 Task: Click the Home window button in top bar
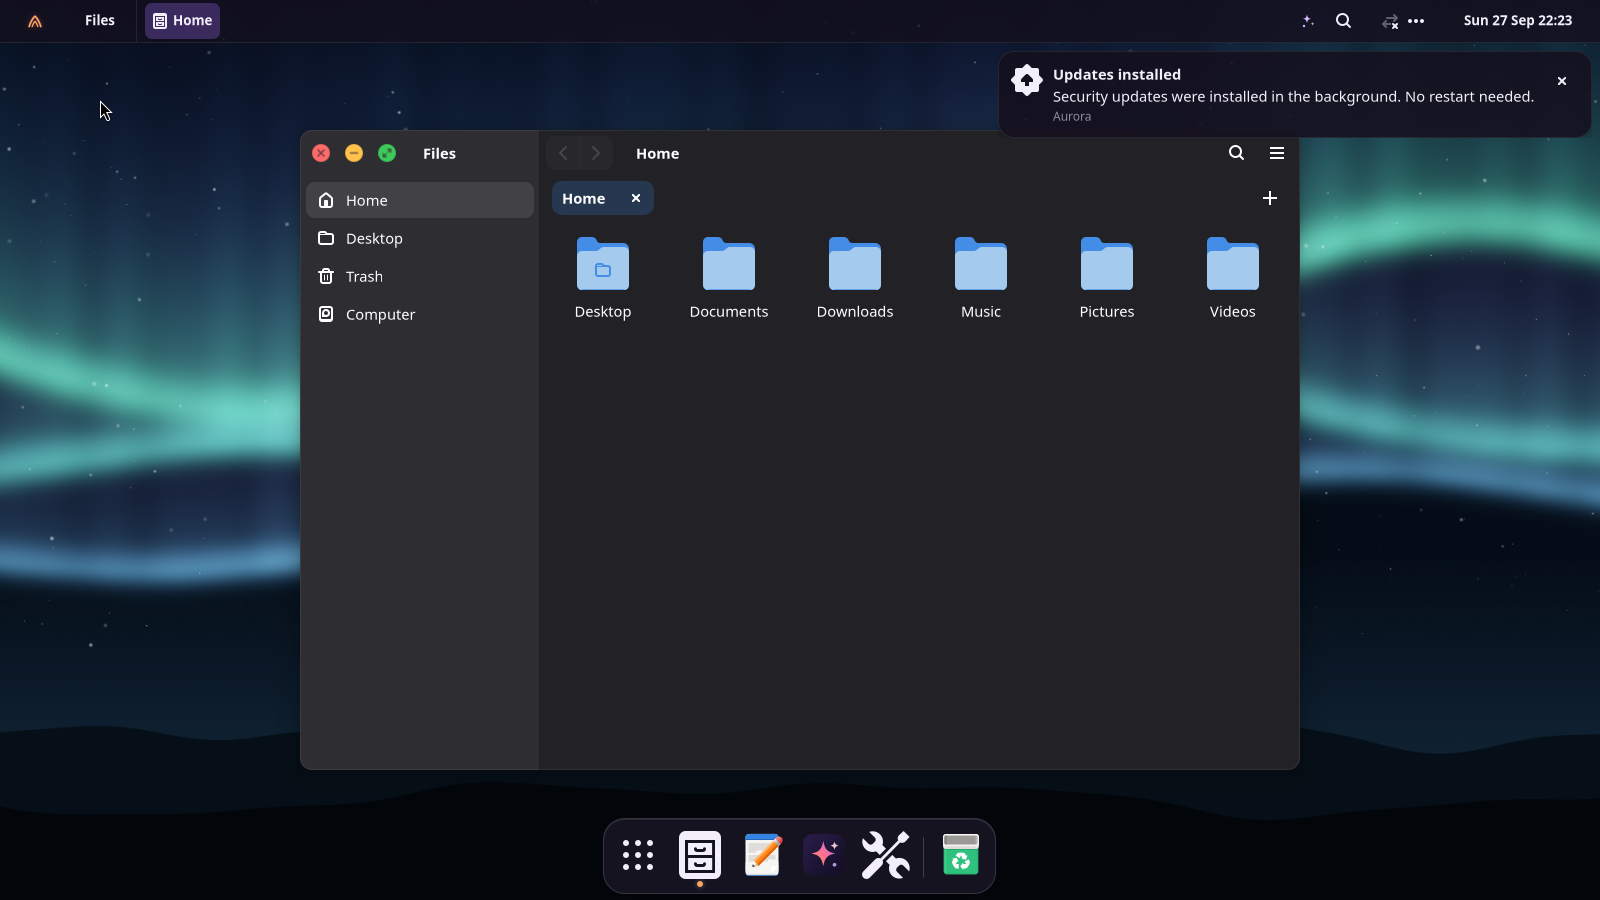(x=182, y=20)
